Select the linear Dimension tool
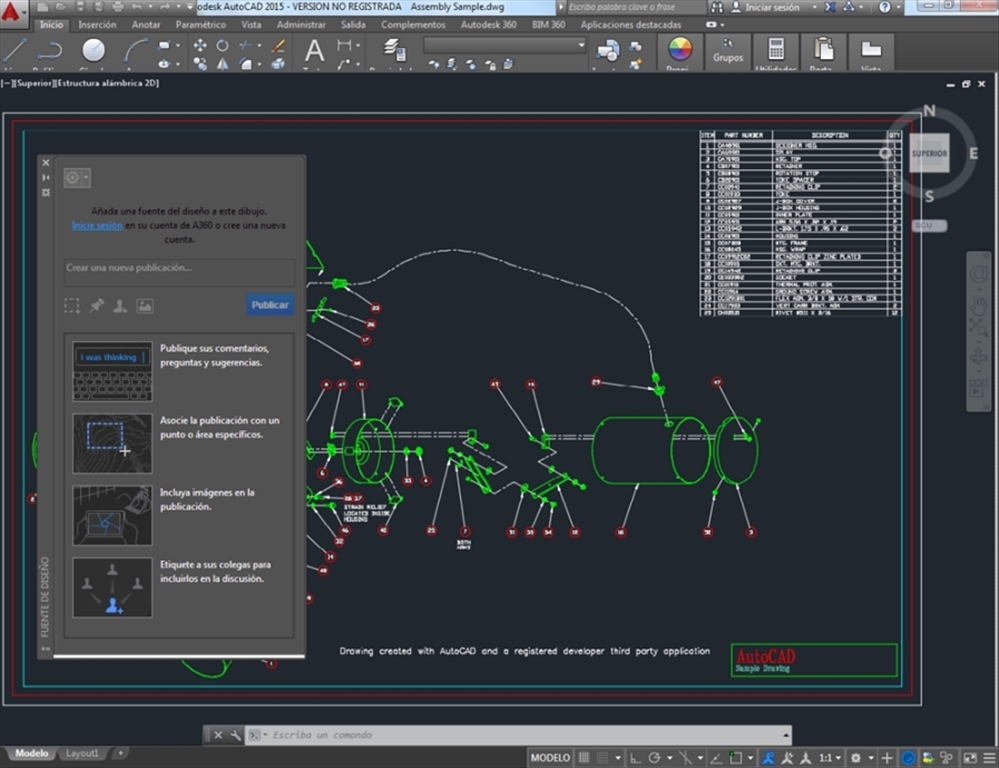This screenshot has width=999, height=768. click(344, 45)
